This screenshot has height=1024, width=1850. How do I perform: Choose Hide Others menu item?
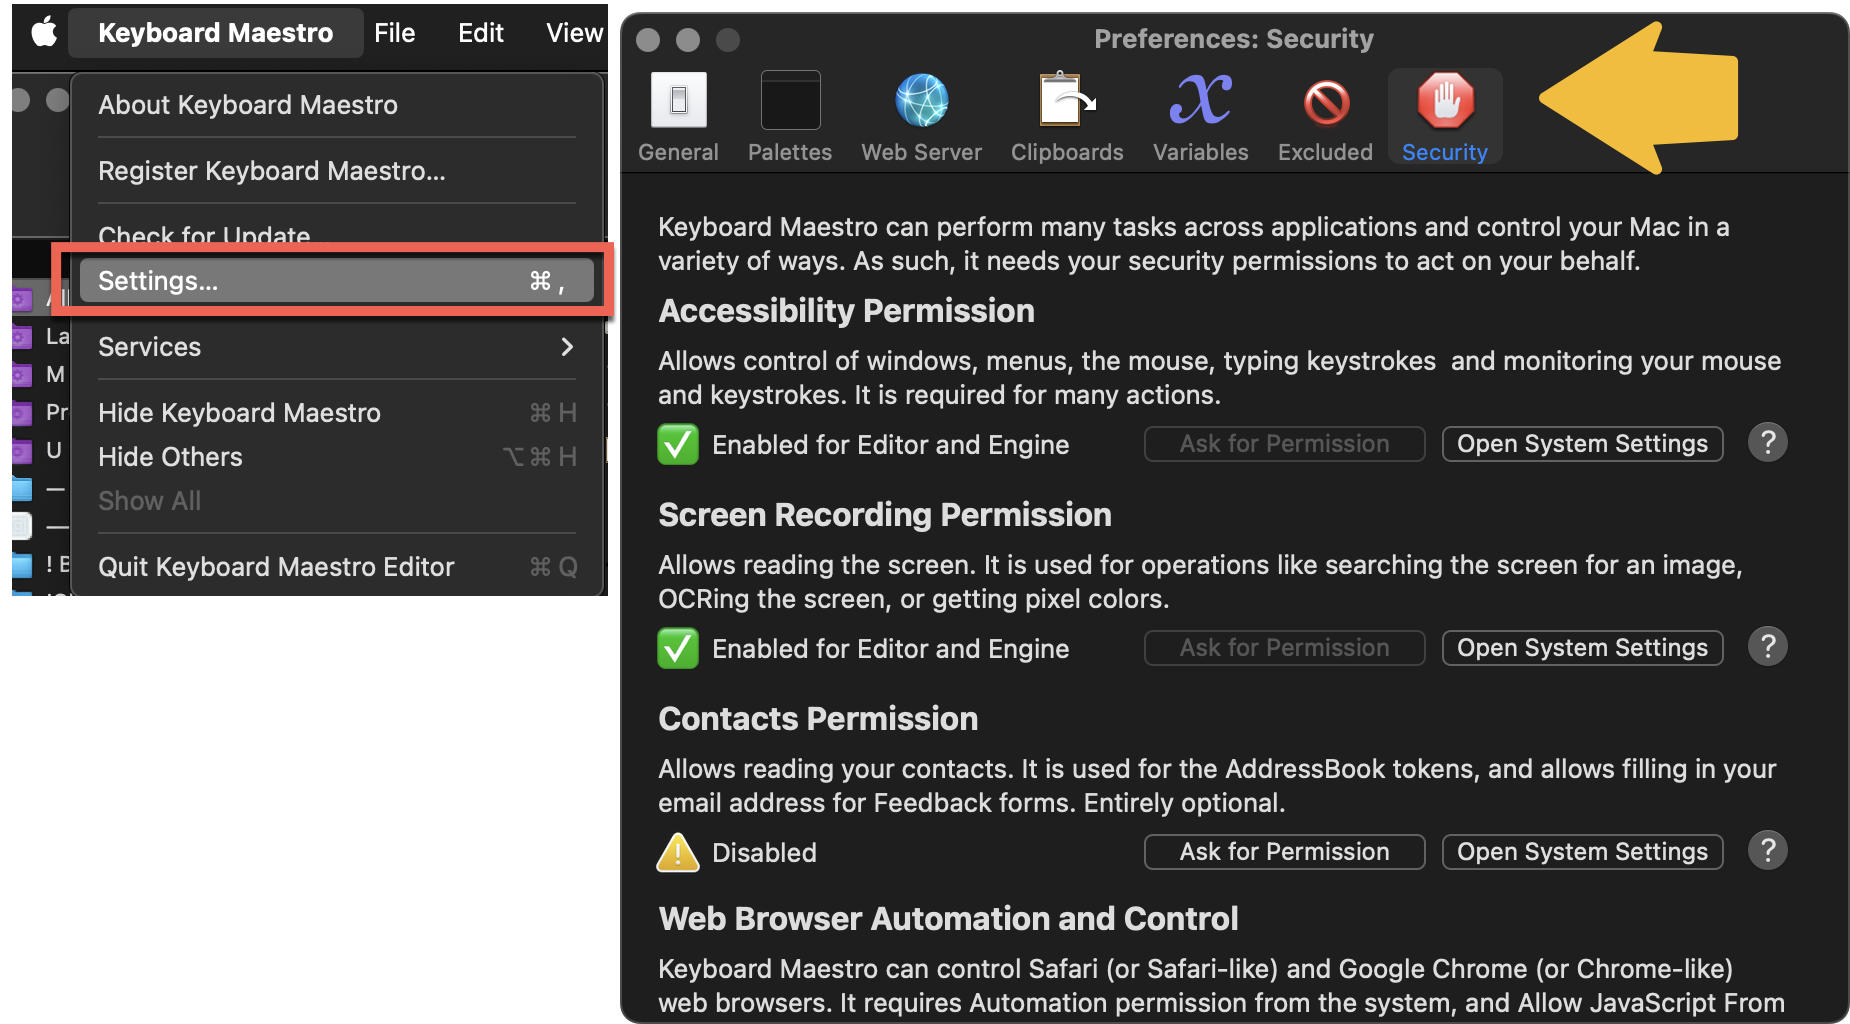(337, 457)
